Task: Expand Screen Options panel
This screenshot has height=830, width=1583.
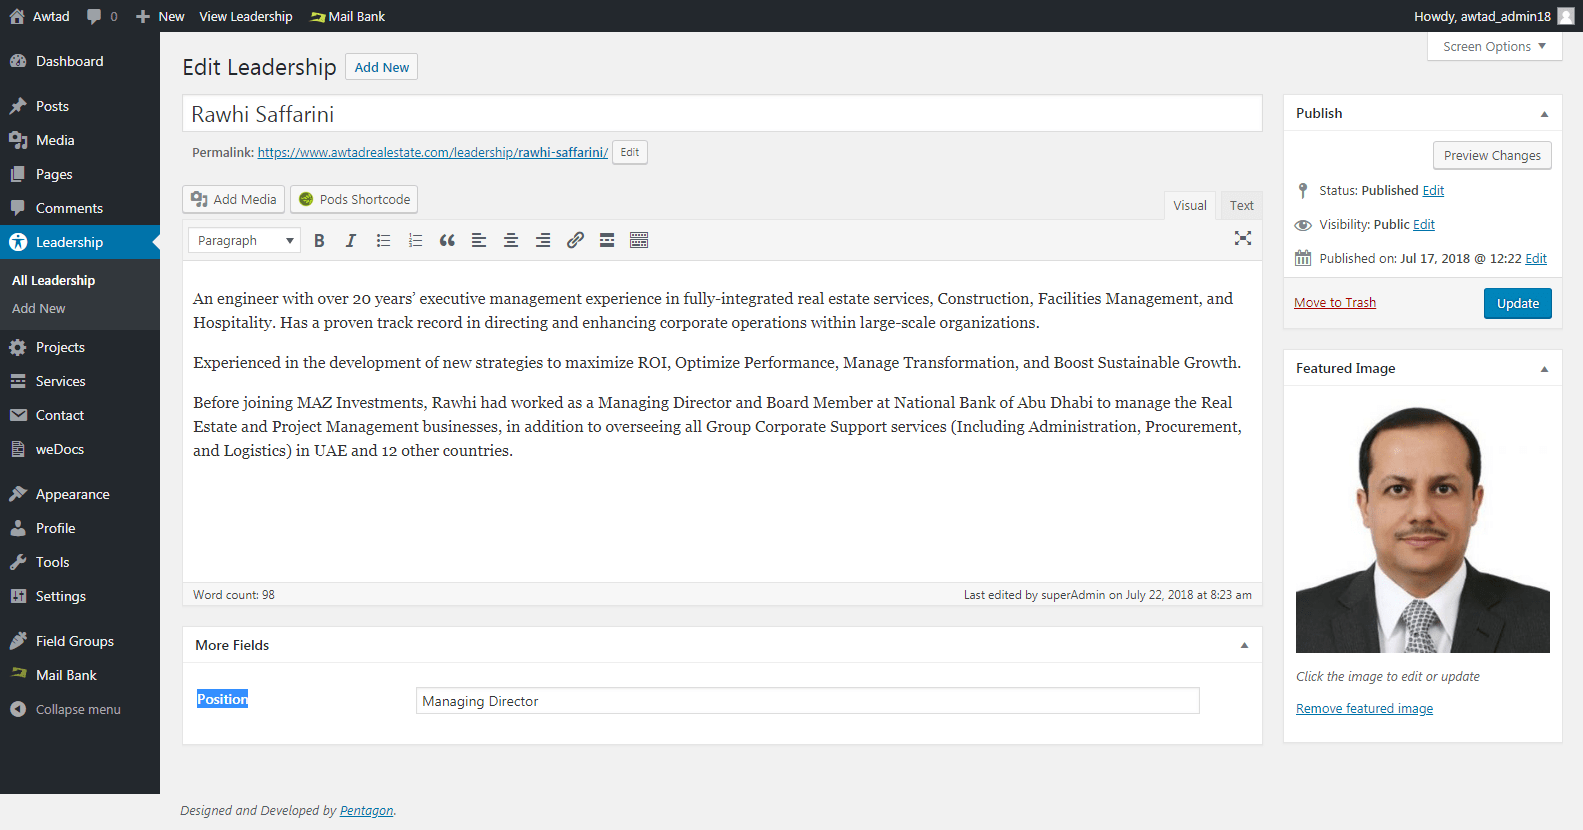Action: pyautogui.click(x=1494, y=46)
